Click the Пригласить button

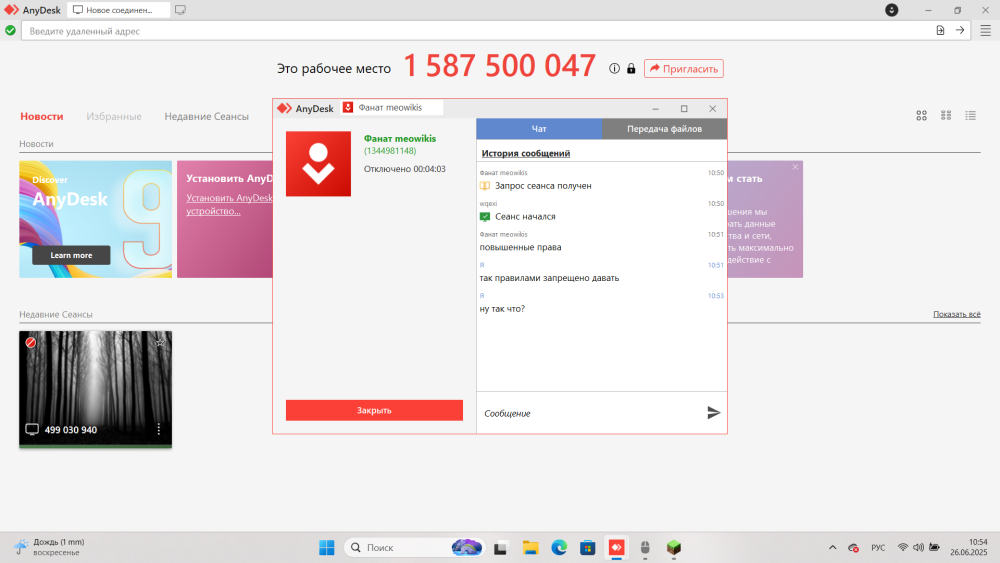(x=684, y=68)
